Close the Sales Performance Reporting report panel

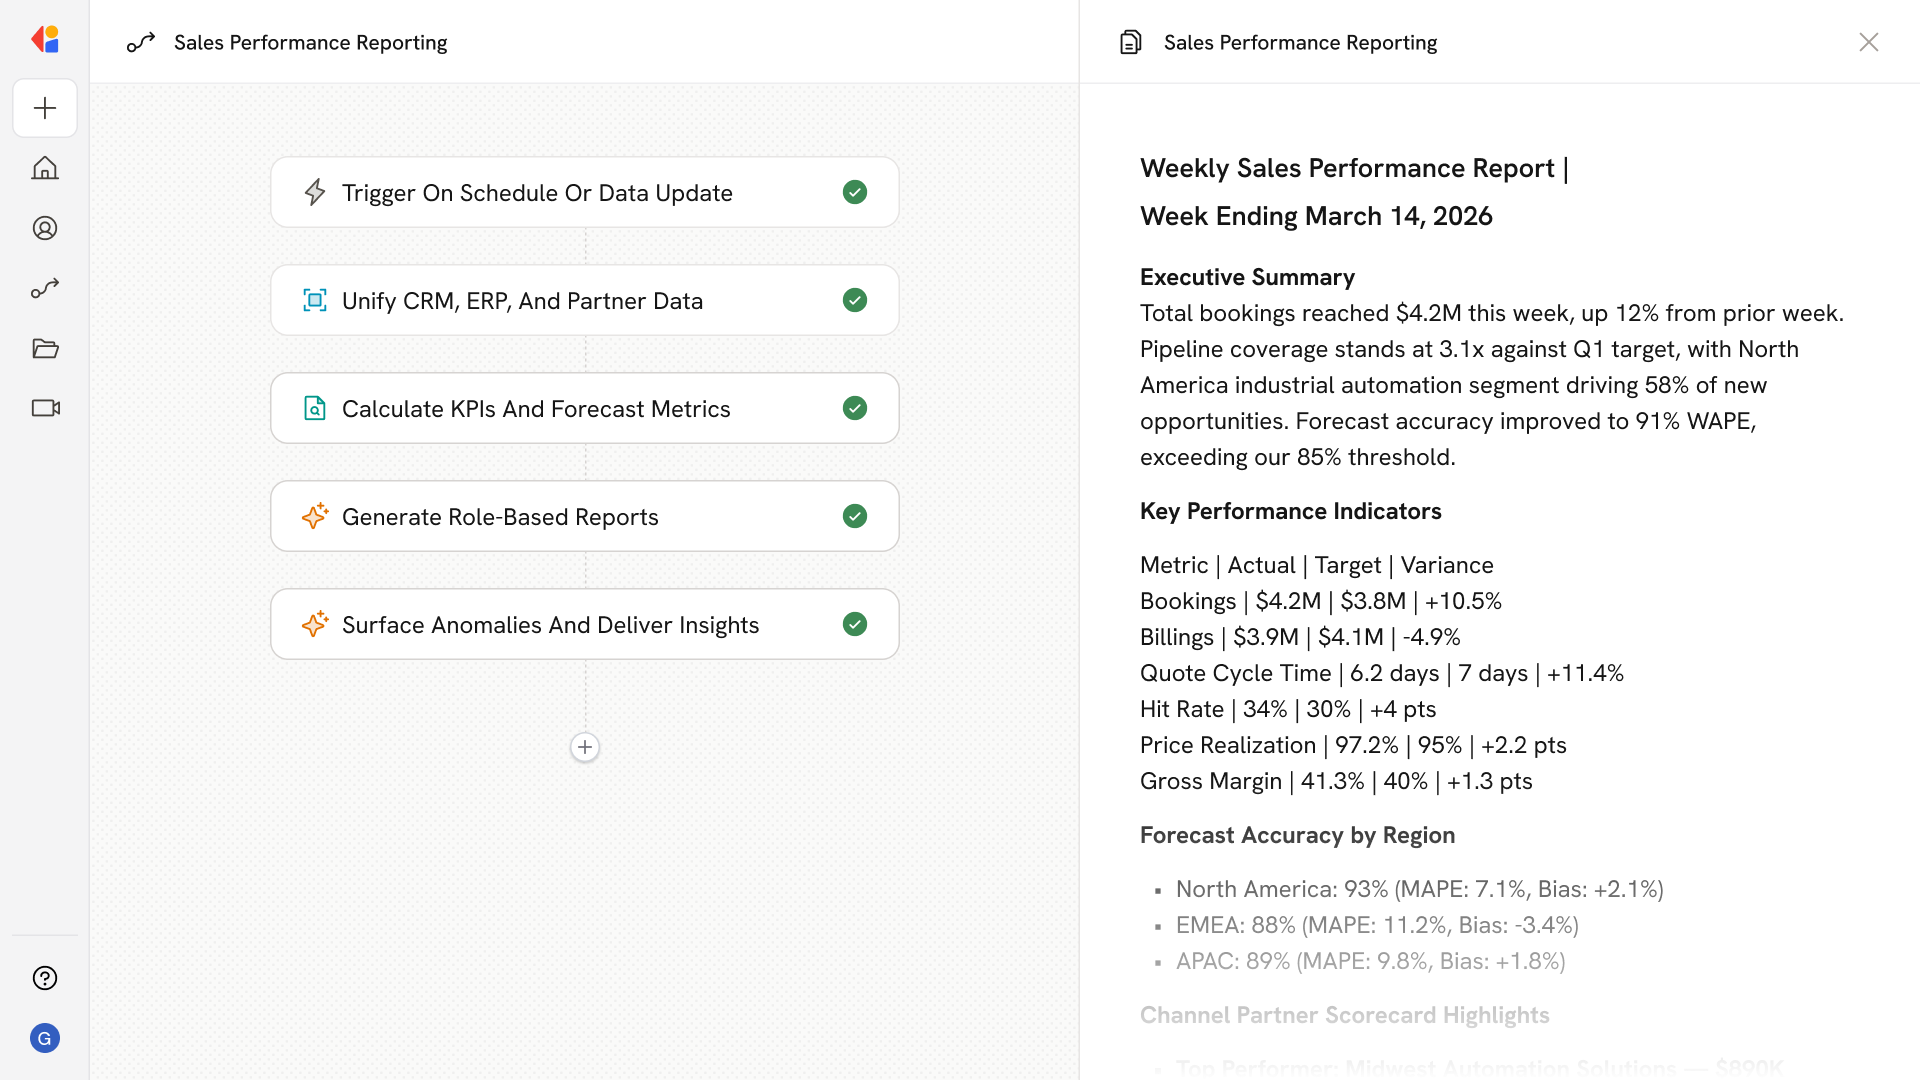click(1868, 42)
